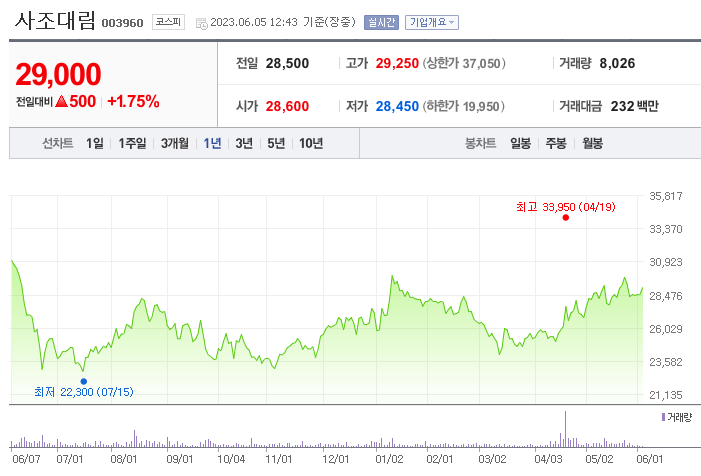Click the 시가 value 28,600

(287, 106)
